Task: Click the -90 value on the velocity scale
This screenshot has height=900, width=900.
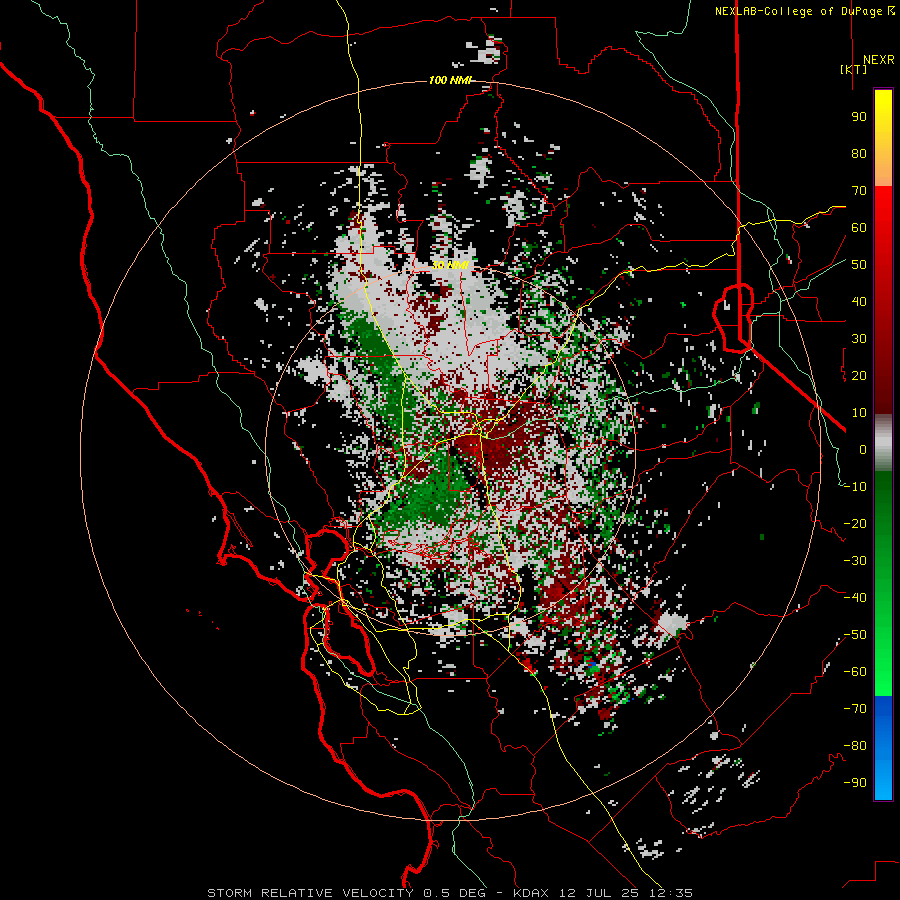Action: tap(855, 783)
